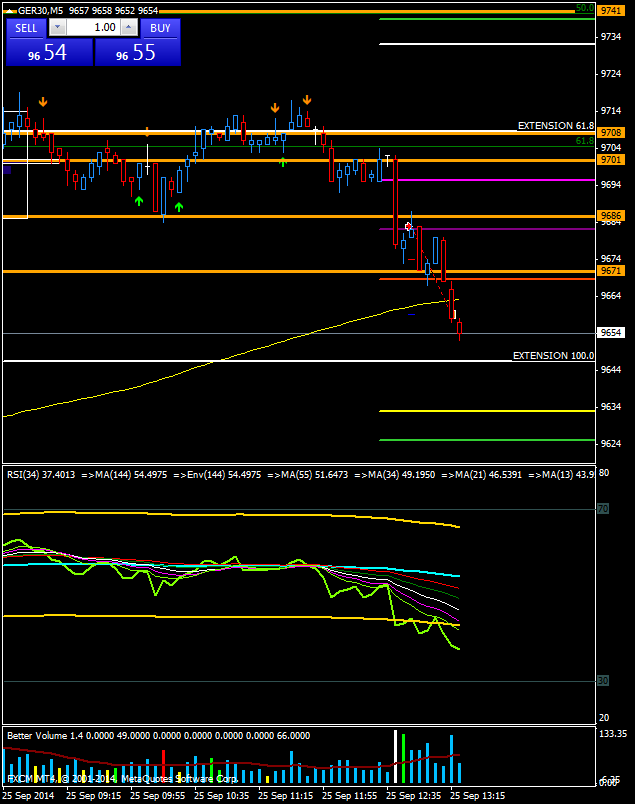The height and width of the screenshot is (804, 635).
Task: Click the red trade entry marker on chart
Action: (408, 227)
